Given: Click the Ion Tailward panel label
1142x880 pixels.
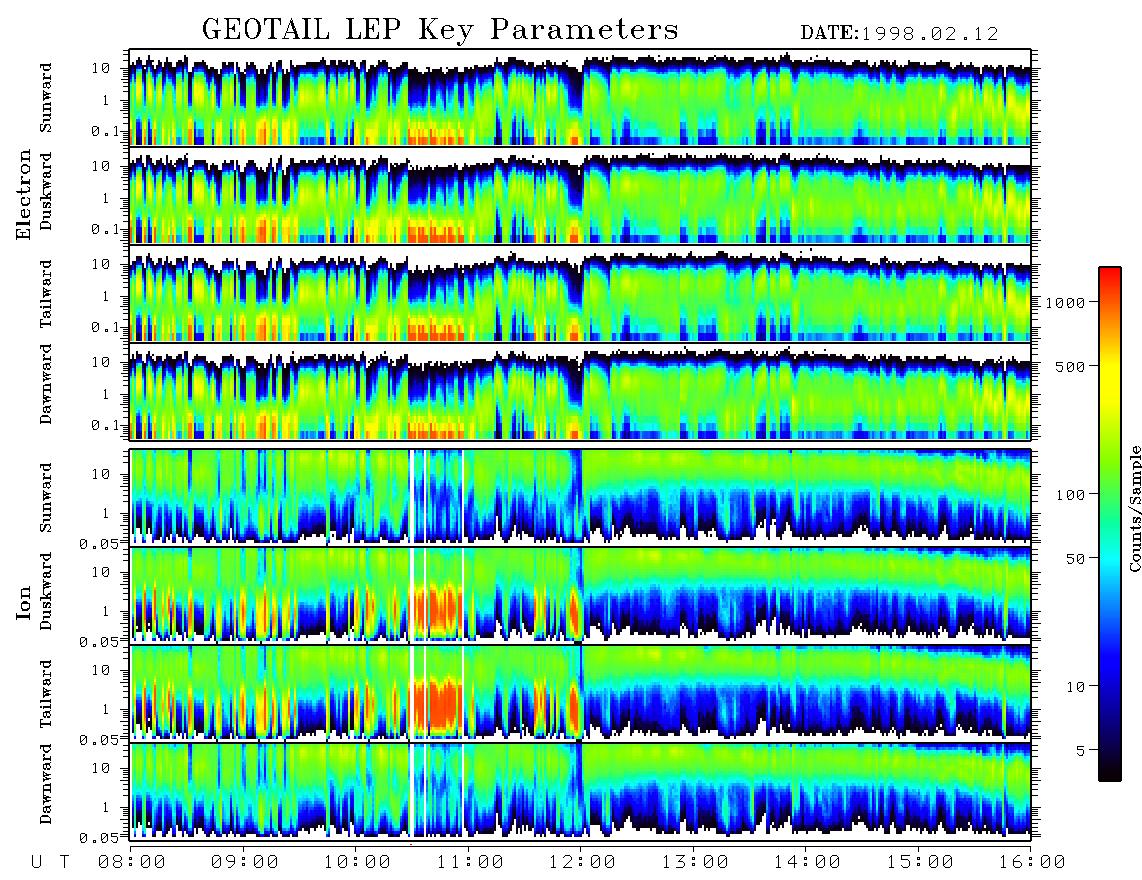Looking at the screenshot, I should point(46,694).
